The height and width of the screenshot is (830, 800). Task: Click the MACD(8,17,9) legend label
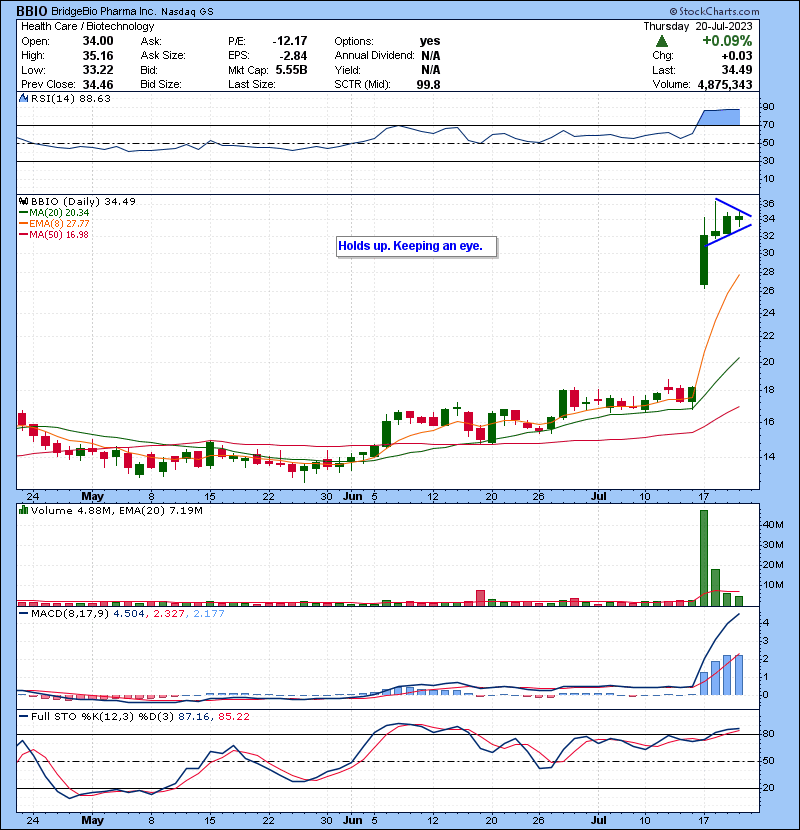point(70,614)
